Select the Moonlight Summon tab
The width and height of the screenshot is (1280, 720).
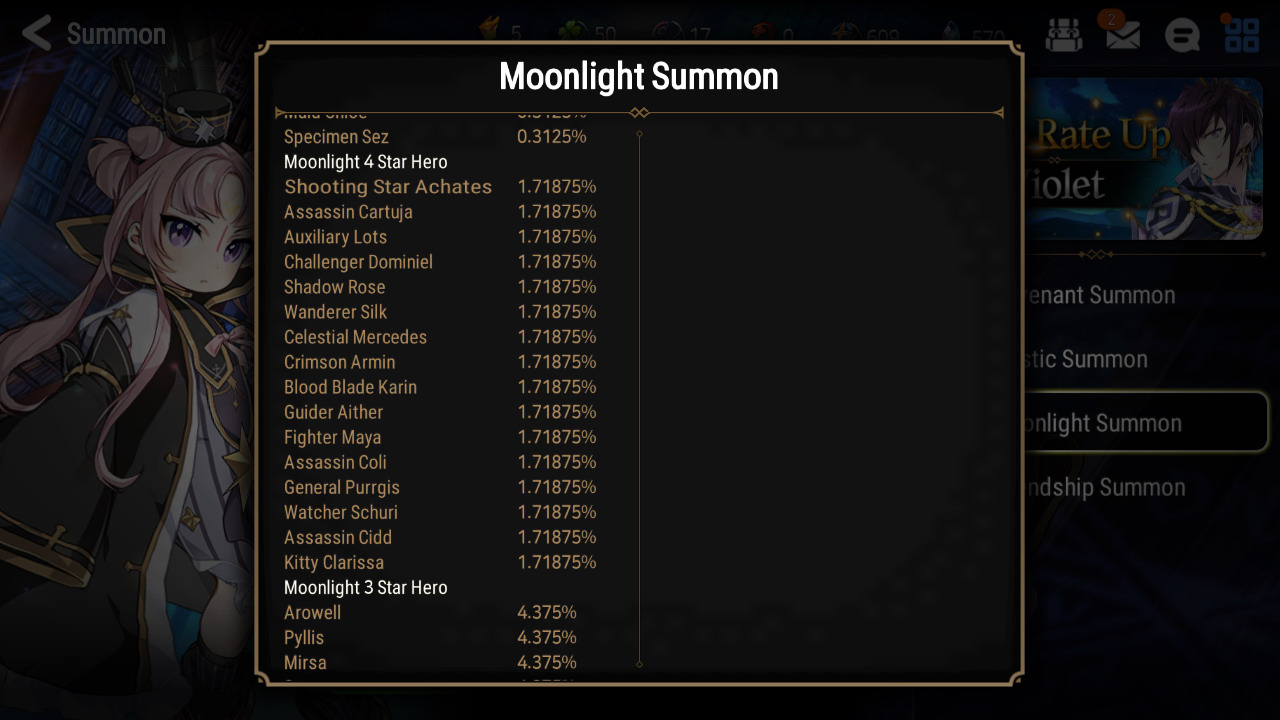[1147, 422]
